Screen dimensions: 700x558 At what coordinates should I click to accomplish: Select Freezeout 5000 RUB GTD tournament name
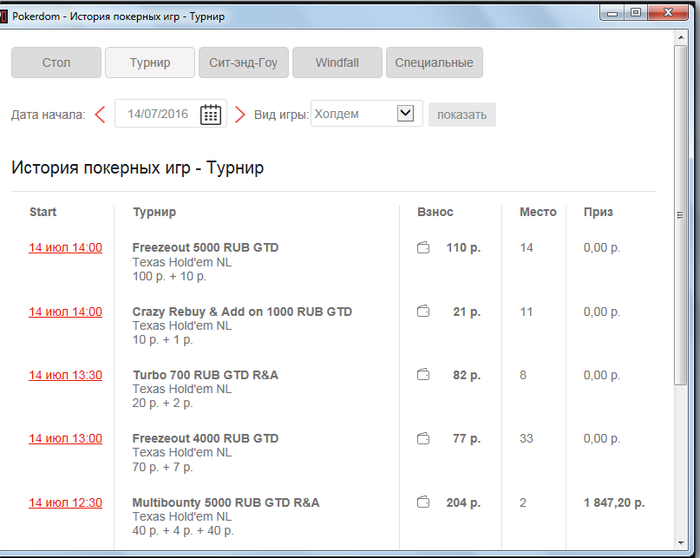pyautogui.click(x=205, y=248)
